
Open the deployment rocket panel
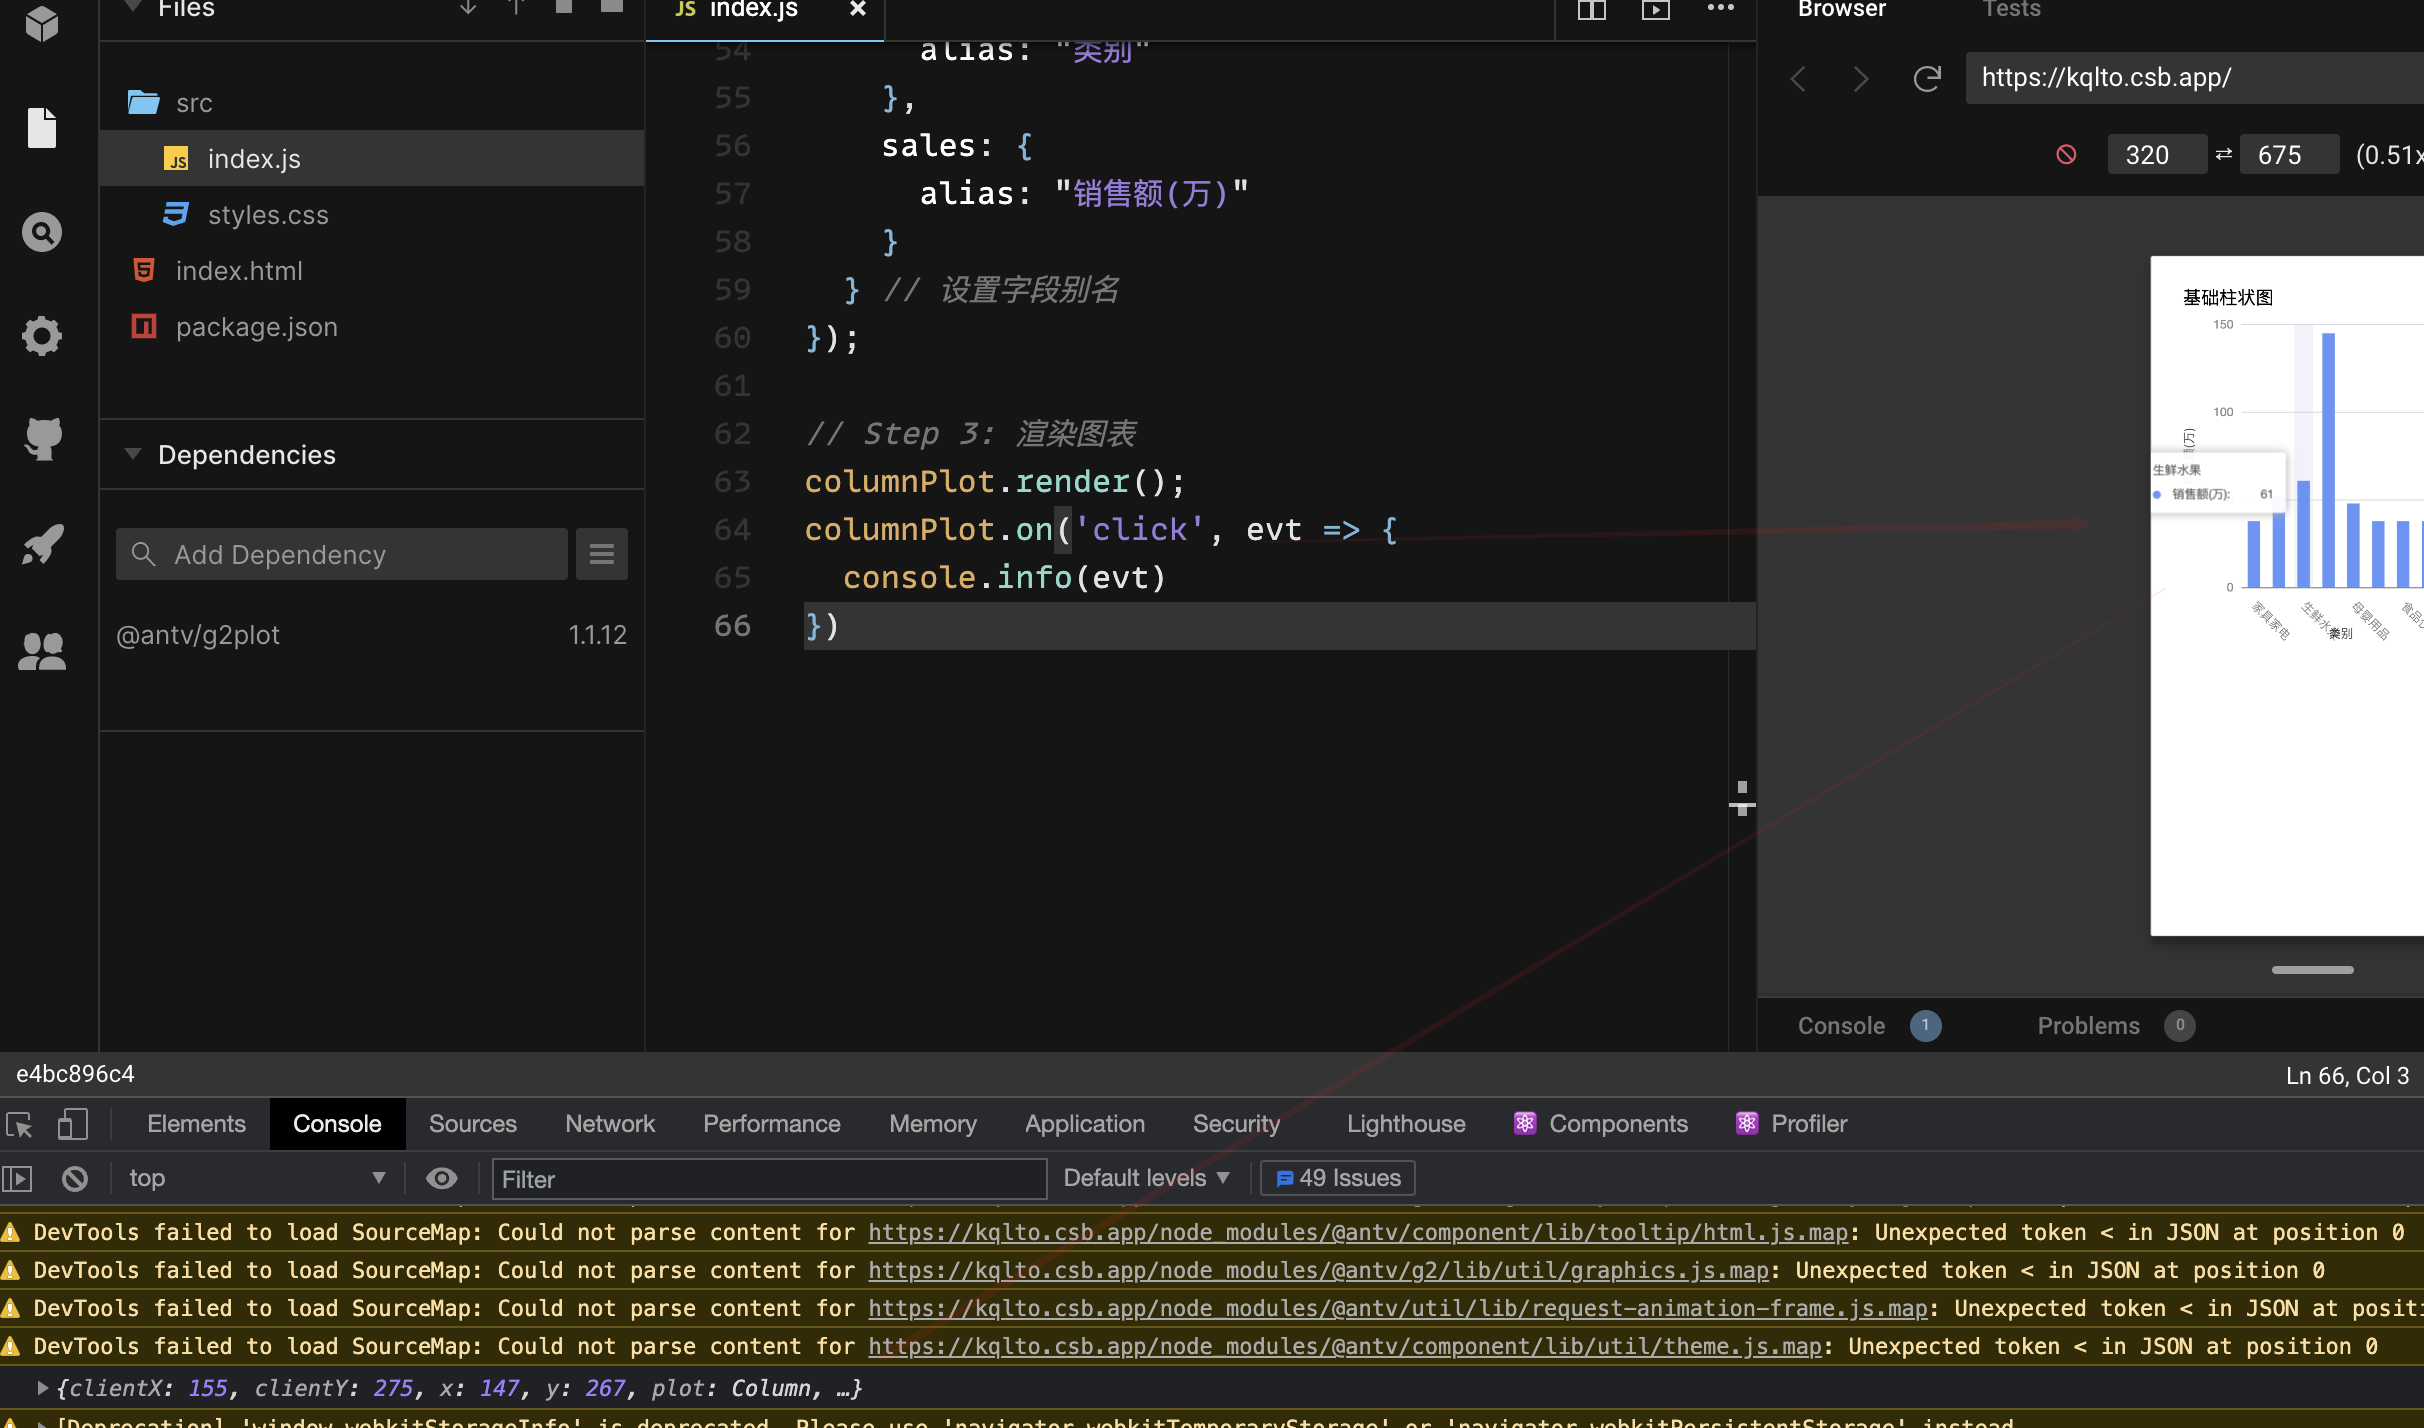[42, 543]
